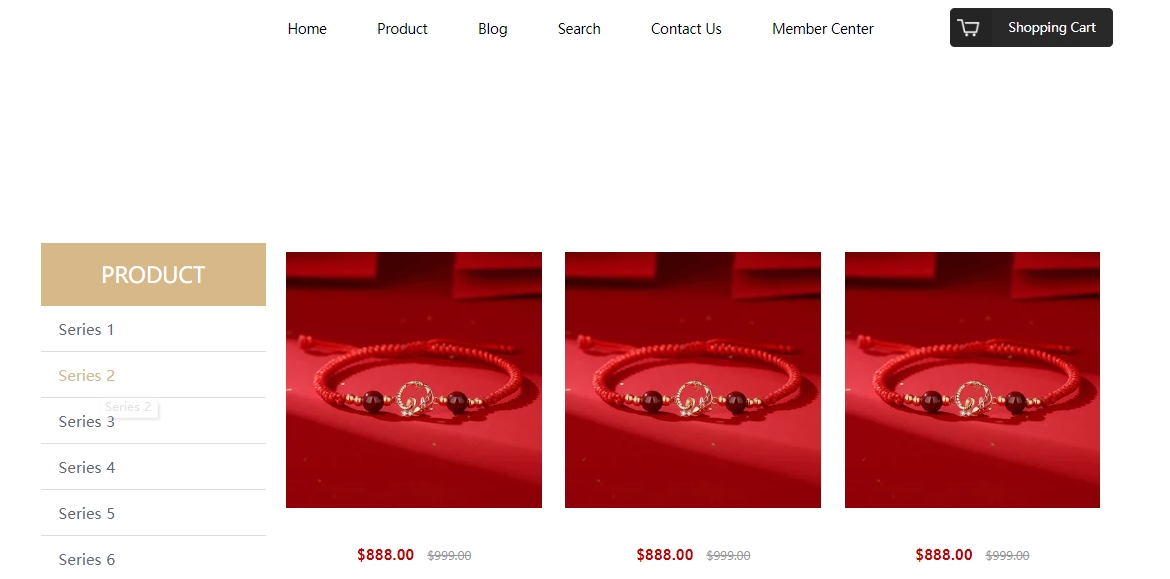Choose the highlighted Series 2 category
1170x579 pixels.
point(153,375)
